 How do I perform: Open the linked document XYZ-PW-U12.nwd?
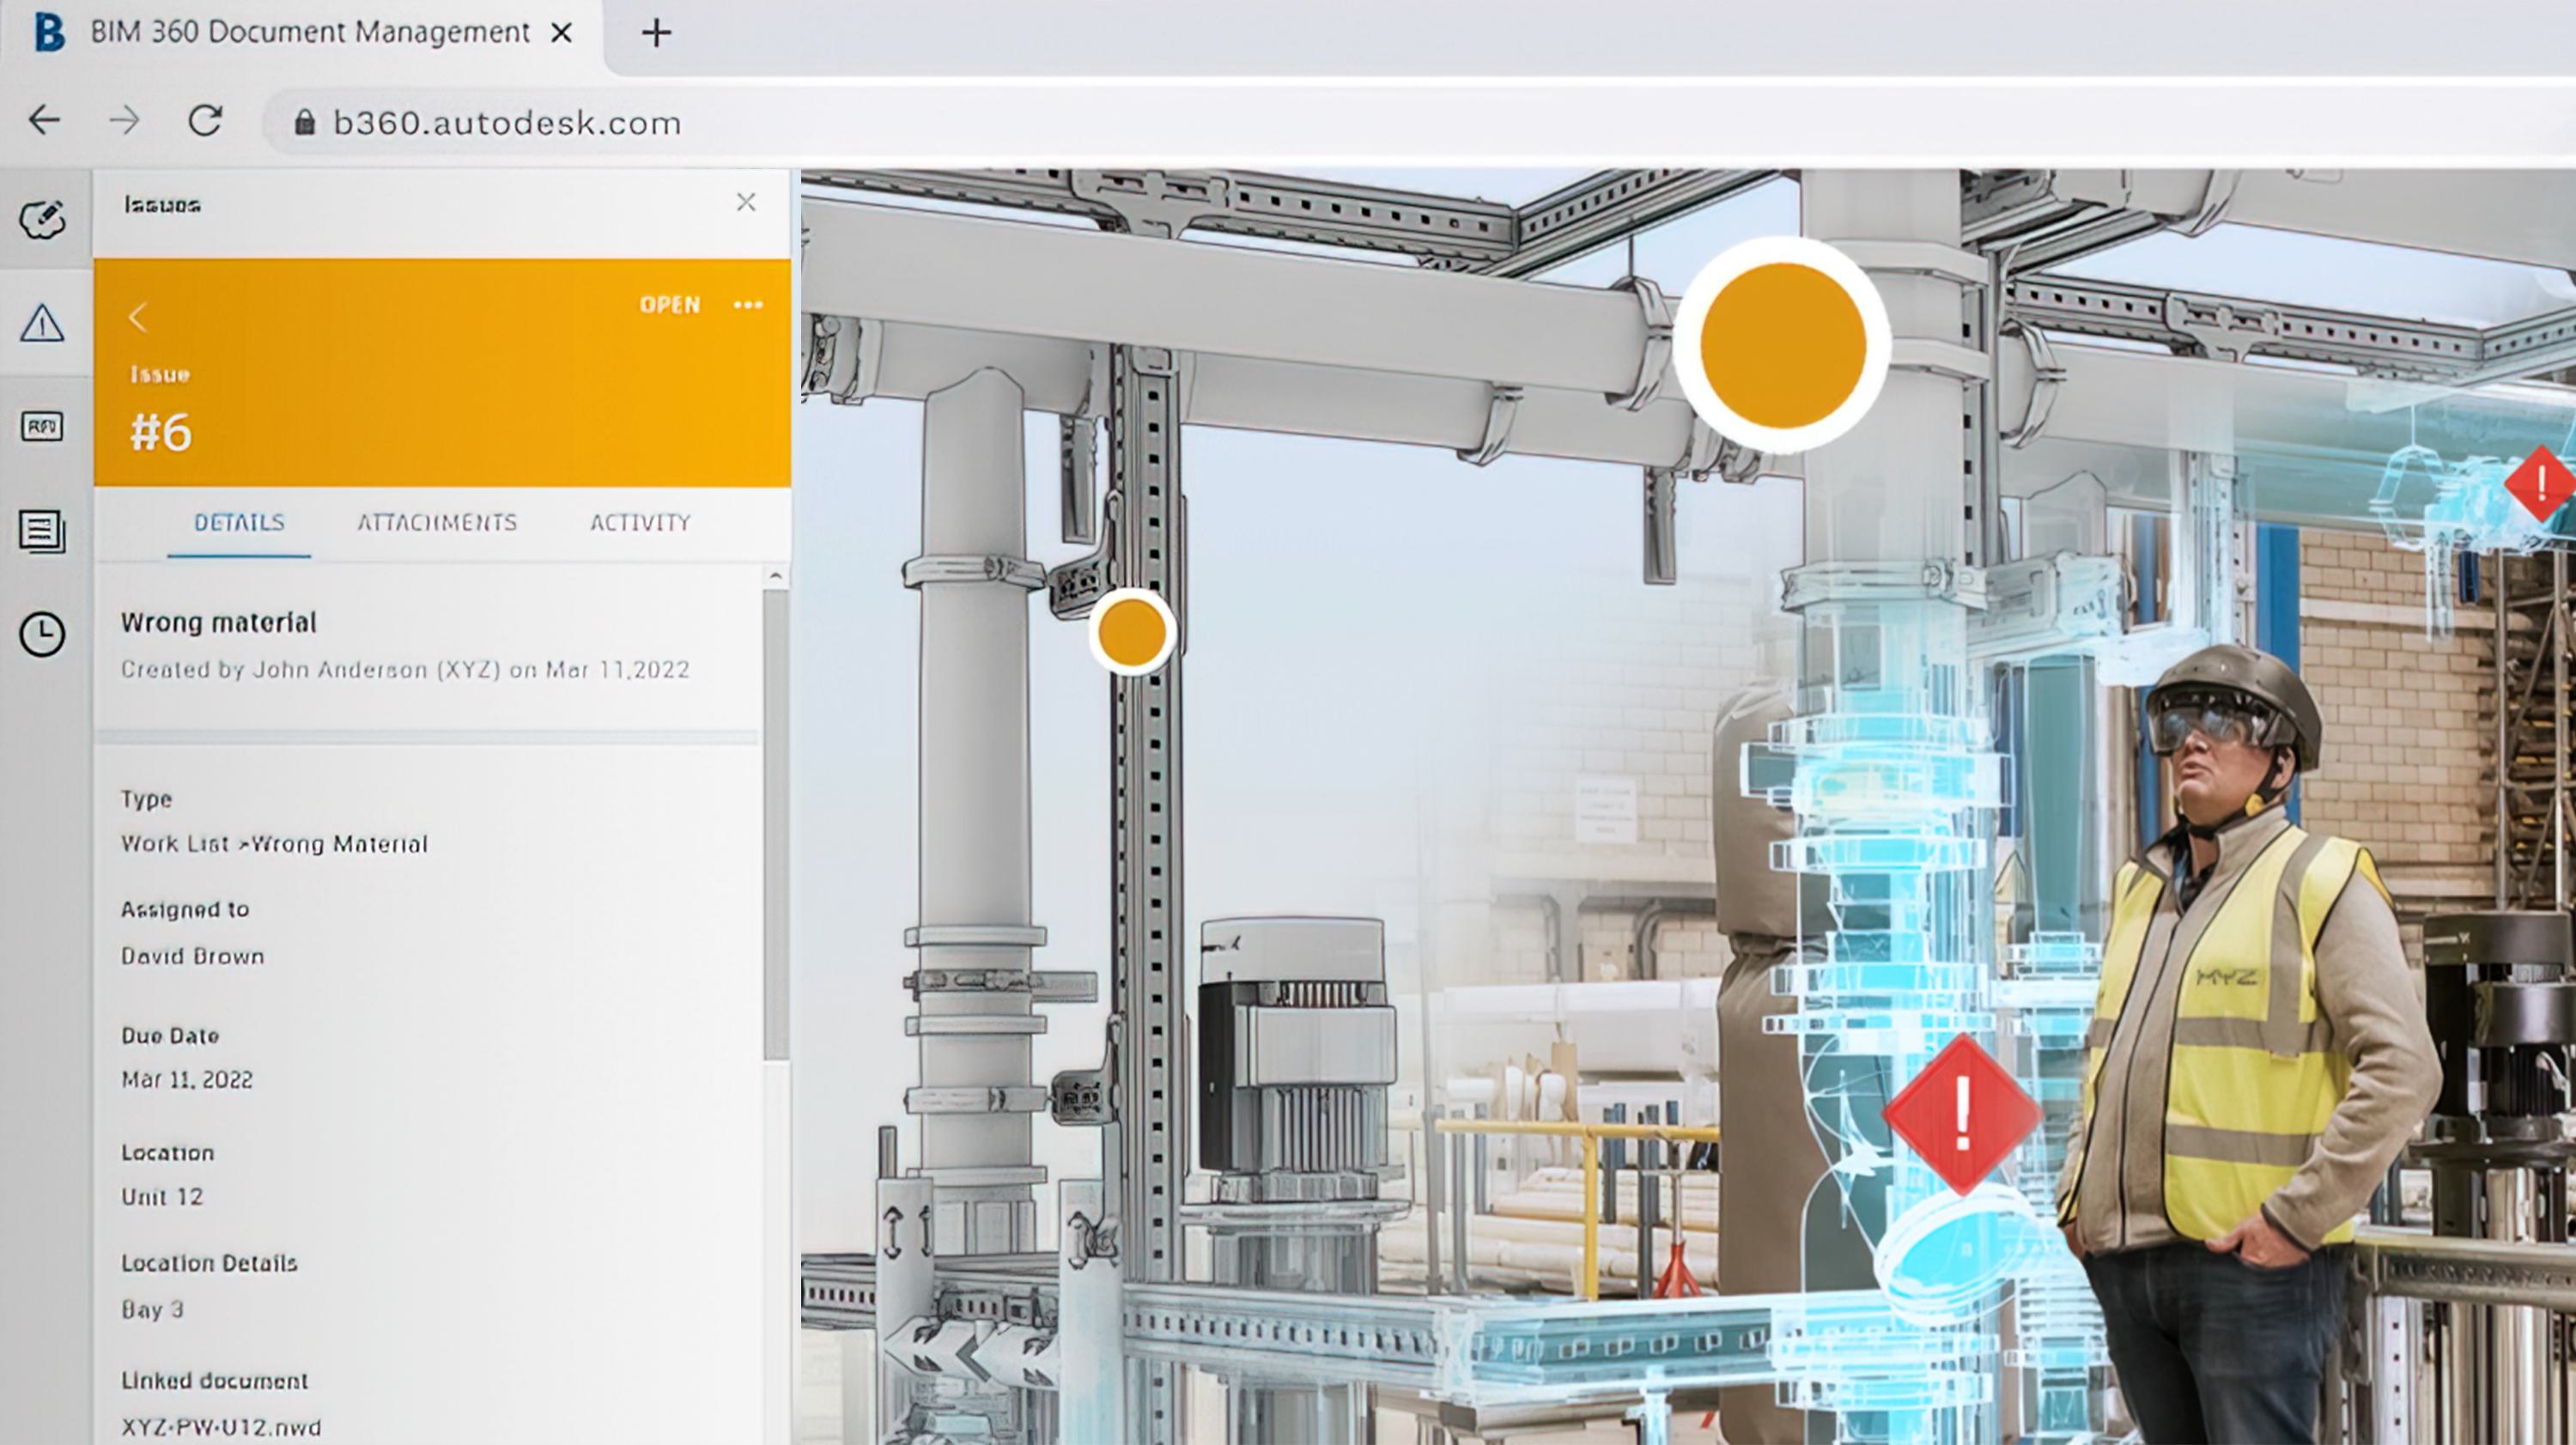222,1427
